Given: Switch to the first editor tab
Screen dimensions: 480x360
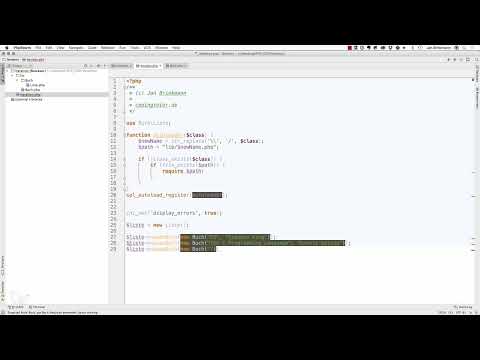Looking at the screenshot, I should [x=121, y=66].
